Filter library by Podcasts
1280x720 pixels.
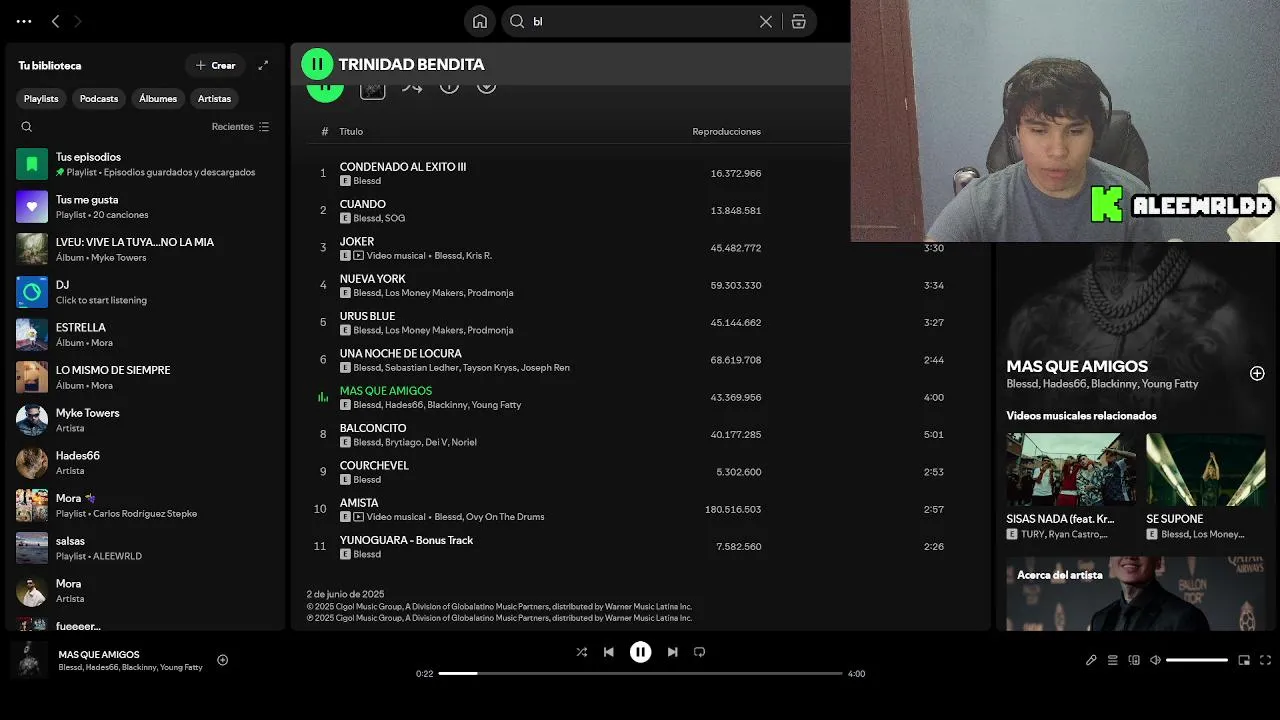tap(99, 98)
